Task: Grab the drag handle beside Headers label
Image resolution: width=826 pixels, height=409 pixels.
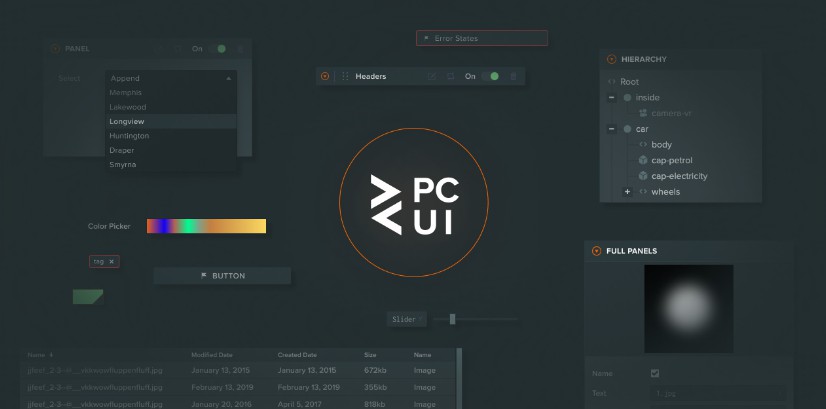Action: pyautogui.click(x=346, y=76)
